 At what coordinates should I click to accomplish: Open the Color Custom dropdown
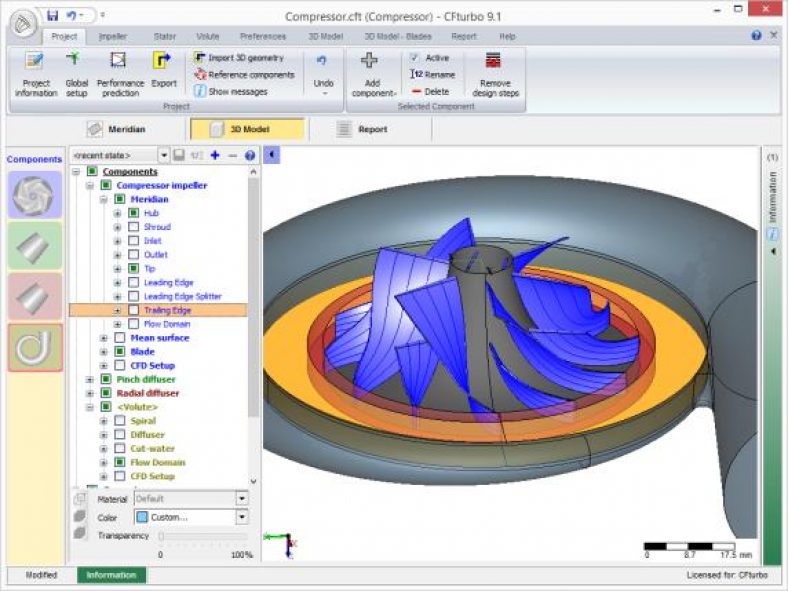(x=242, y=517)
